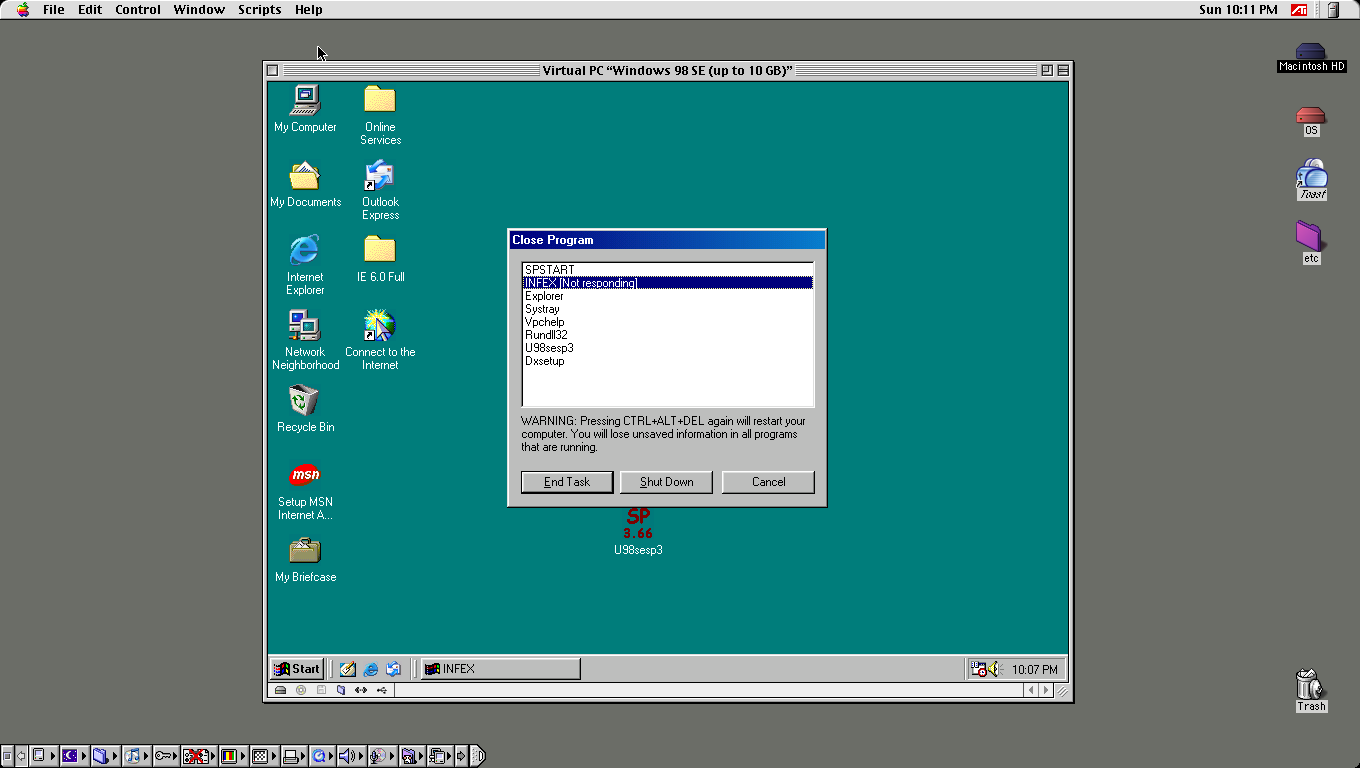Open the iTunes music note control strip module

pyautogui.click(x=136, y=756)
